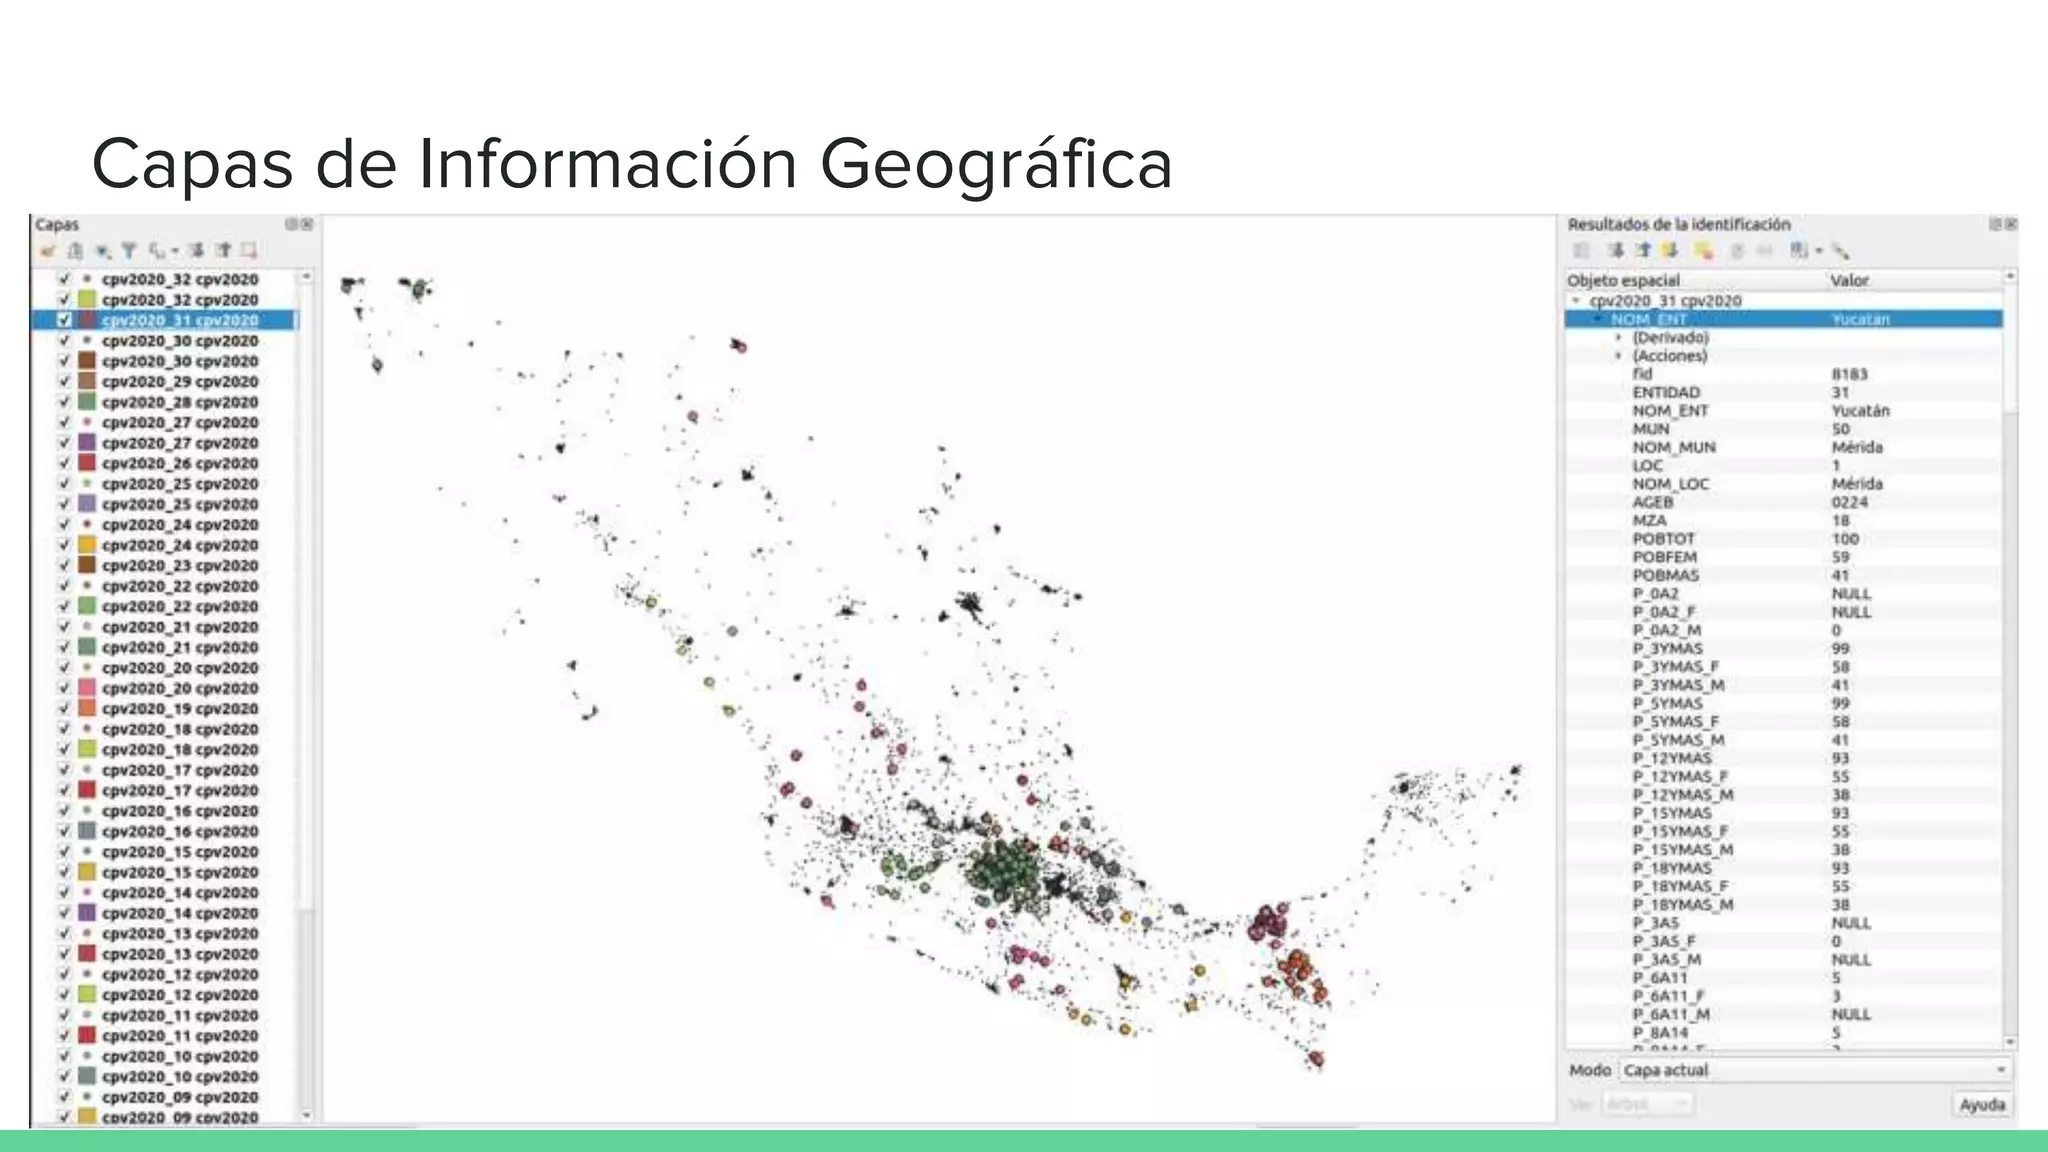Collapse all layers in Capas toolbar
2048x1152 pixels.
tap(223, 251)
